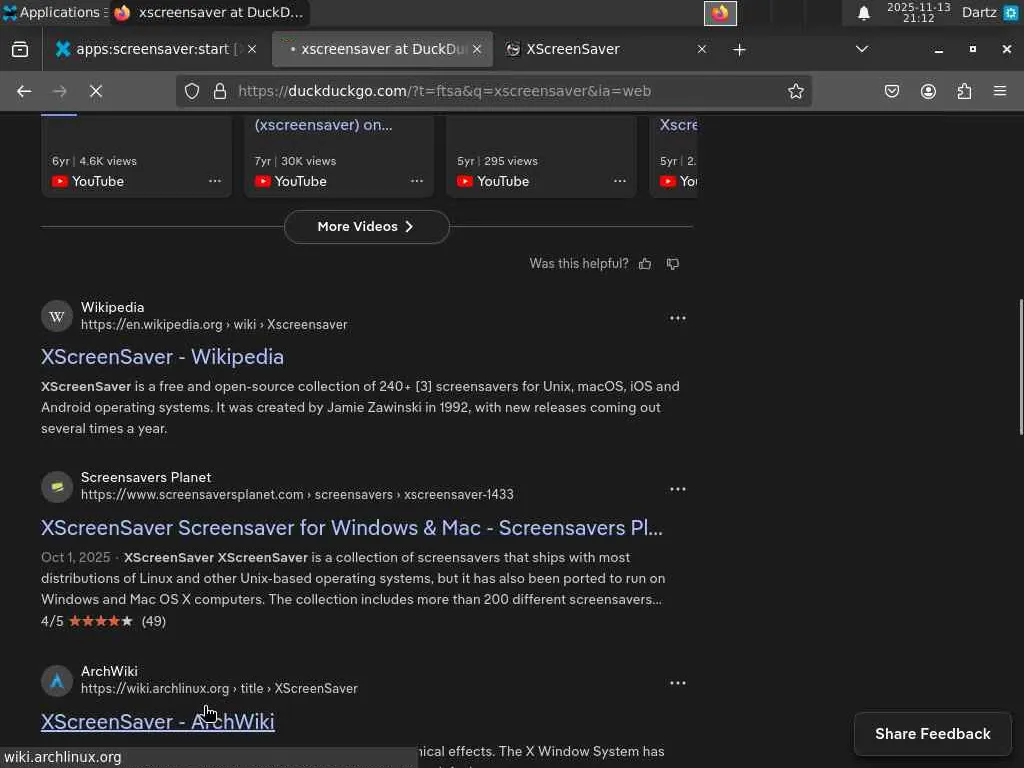Click the page vertical scrollbar thumb

pos(1020,367)
